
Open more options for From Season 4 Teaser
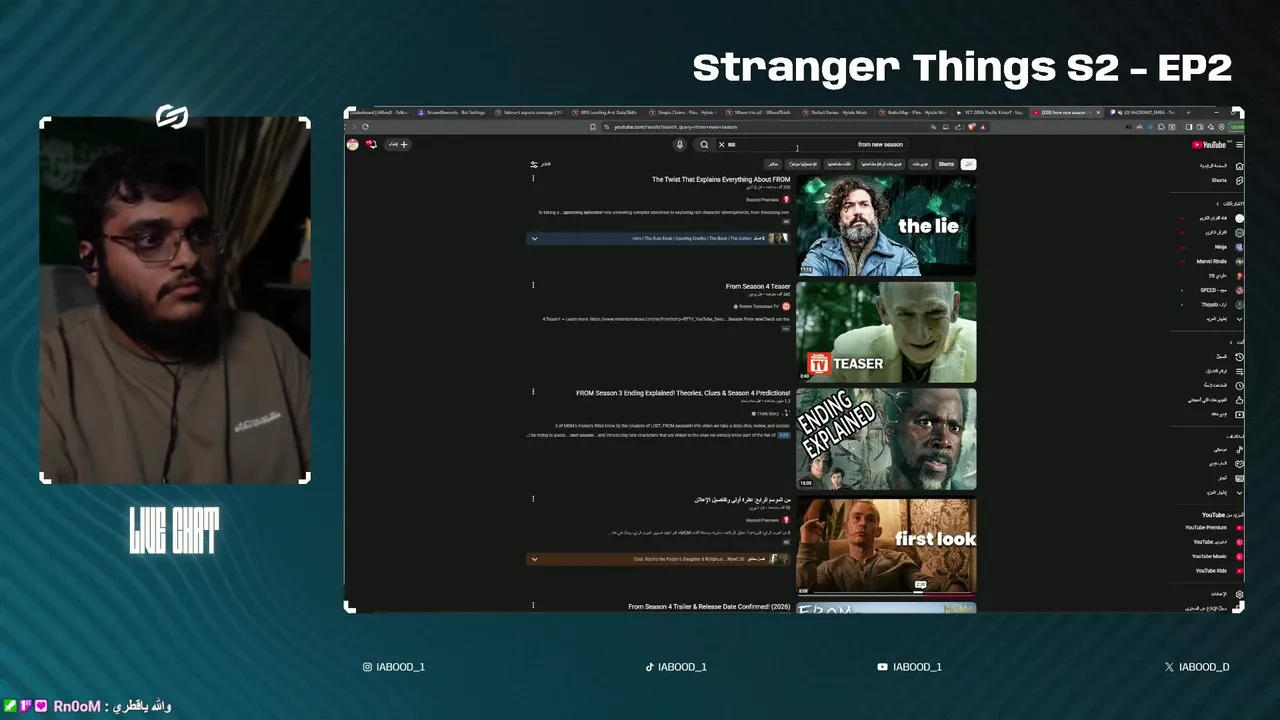533,286
